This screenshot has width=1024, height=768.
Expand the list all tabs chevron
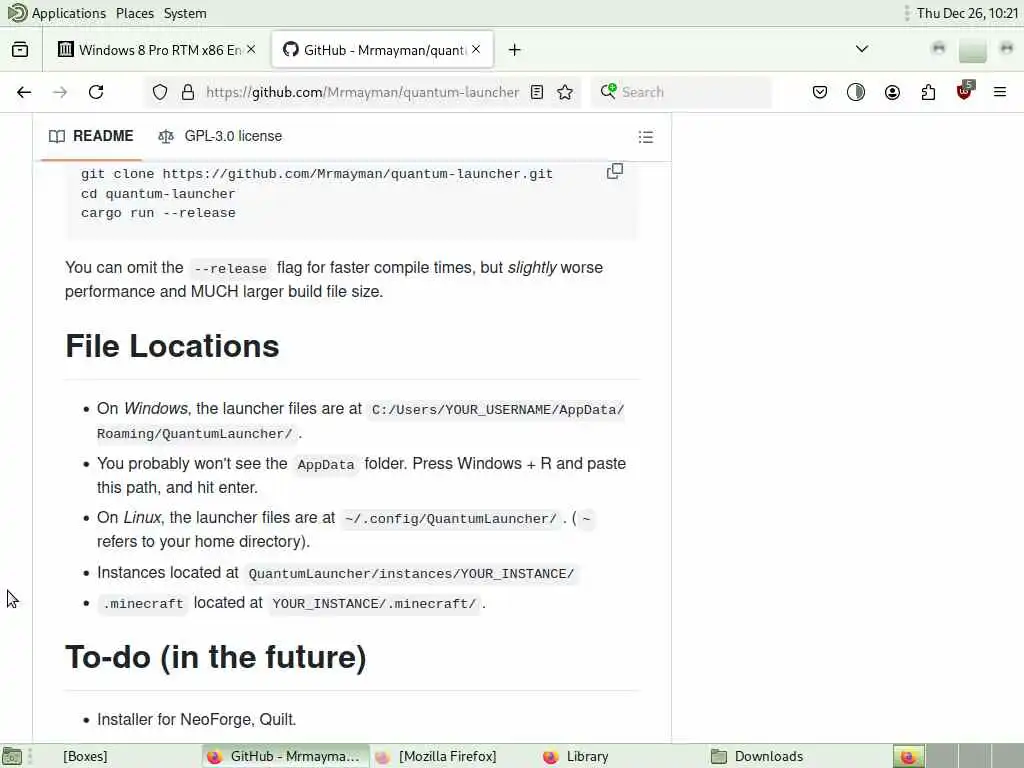tap(862, 49)
